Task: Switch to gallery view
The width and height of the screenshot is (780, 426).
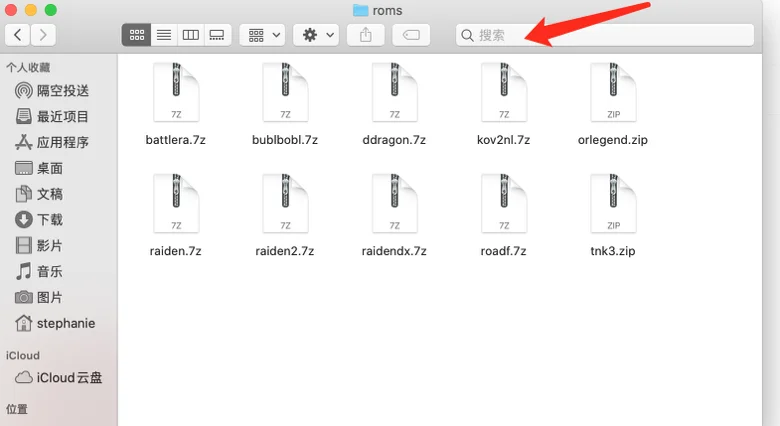Action: click(217, 35)
